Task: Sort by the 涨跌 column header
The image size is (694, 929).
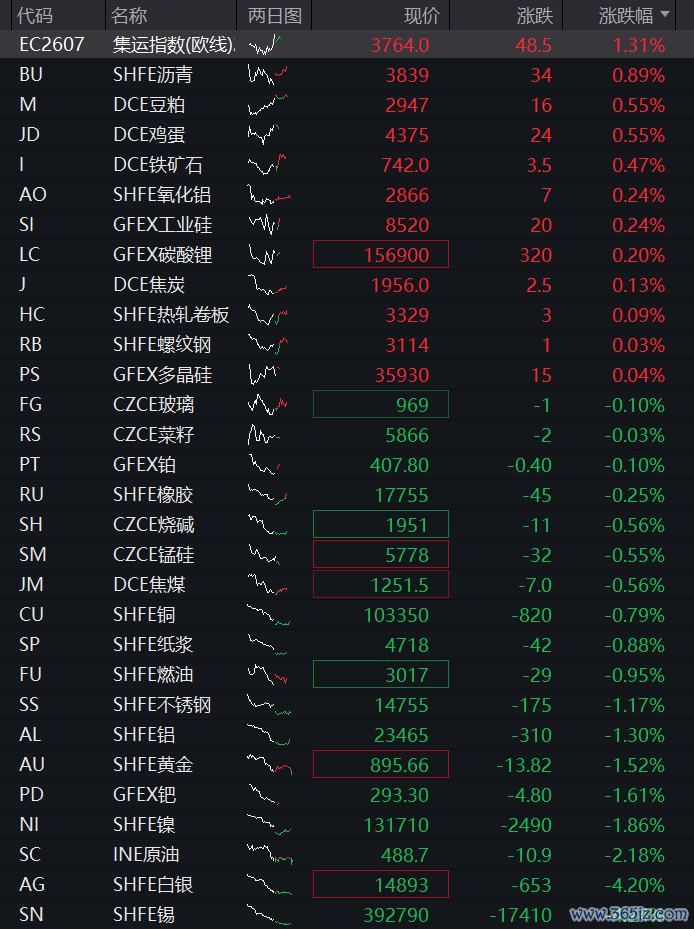Action: 535,15
